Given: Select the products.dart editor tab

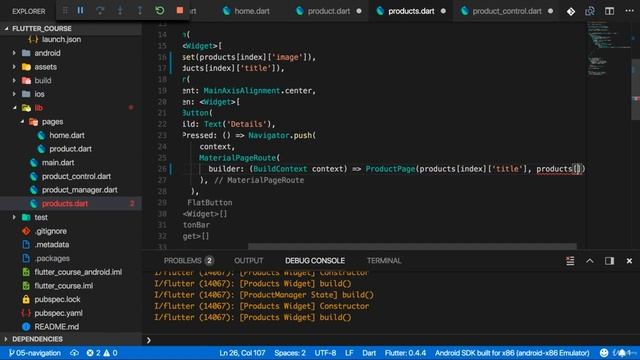Looking at the screenshot, I should [x=411, y=11].
